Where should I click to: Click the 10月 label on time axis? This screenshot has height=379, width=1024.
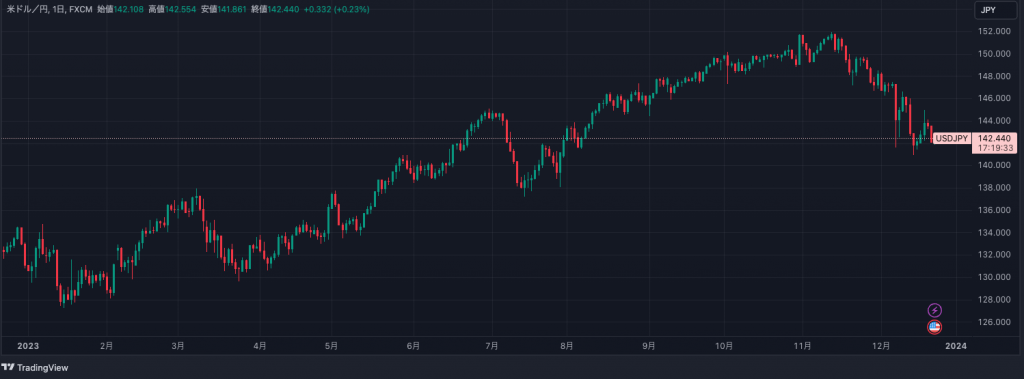coord(724,346)
